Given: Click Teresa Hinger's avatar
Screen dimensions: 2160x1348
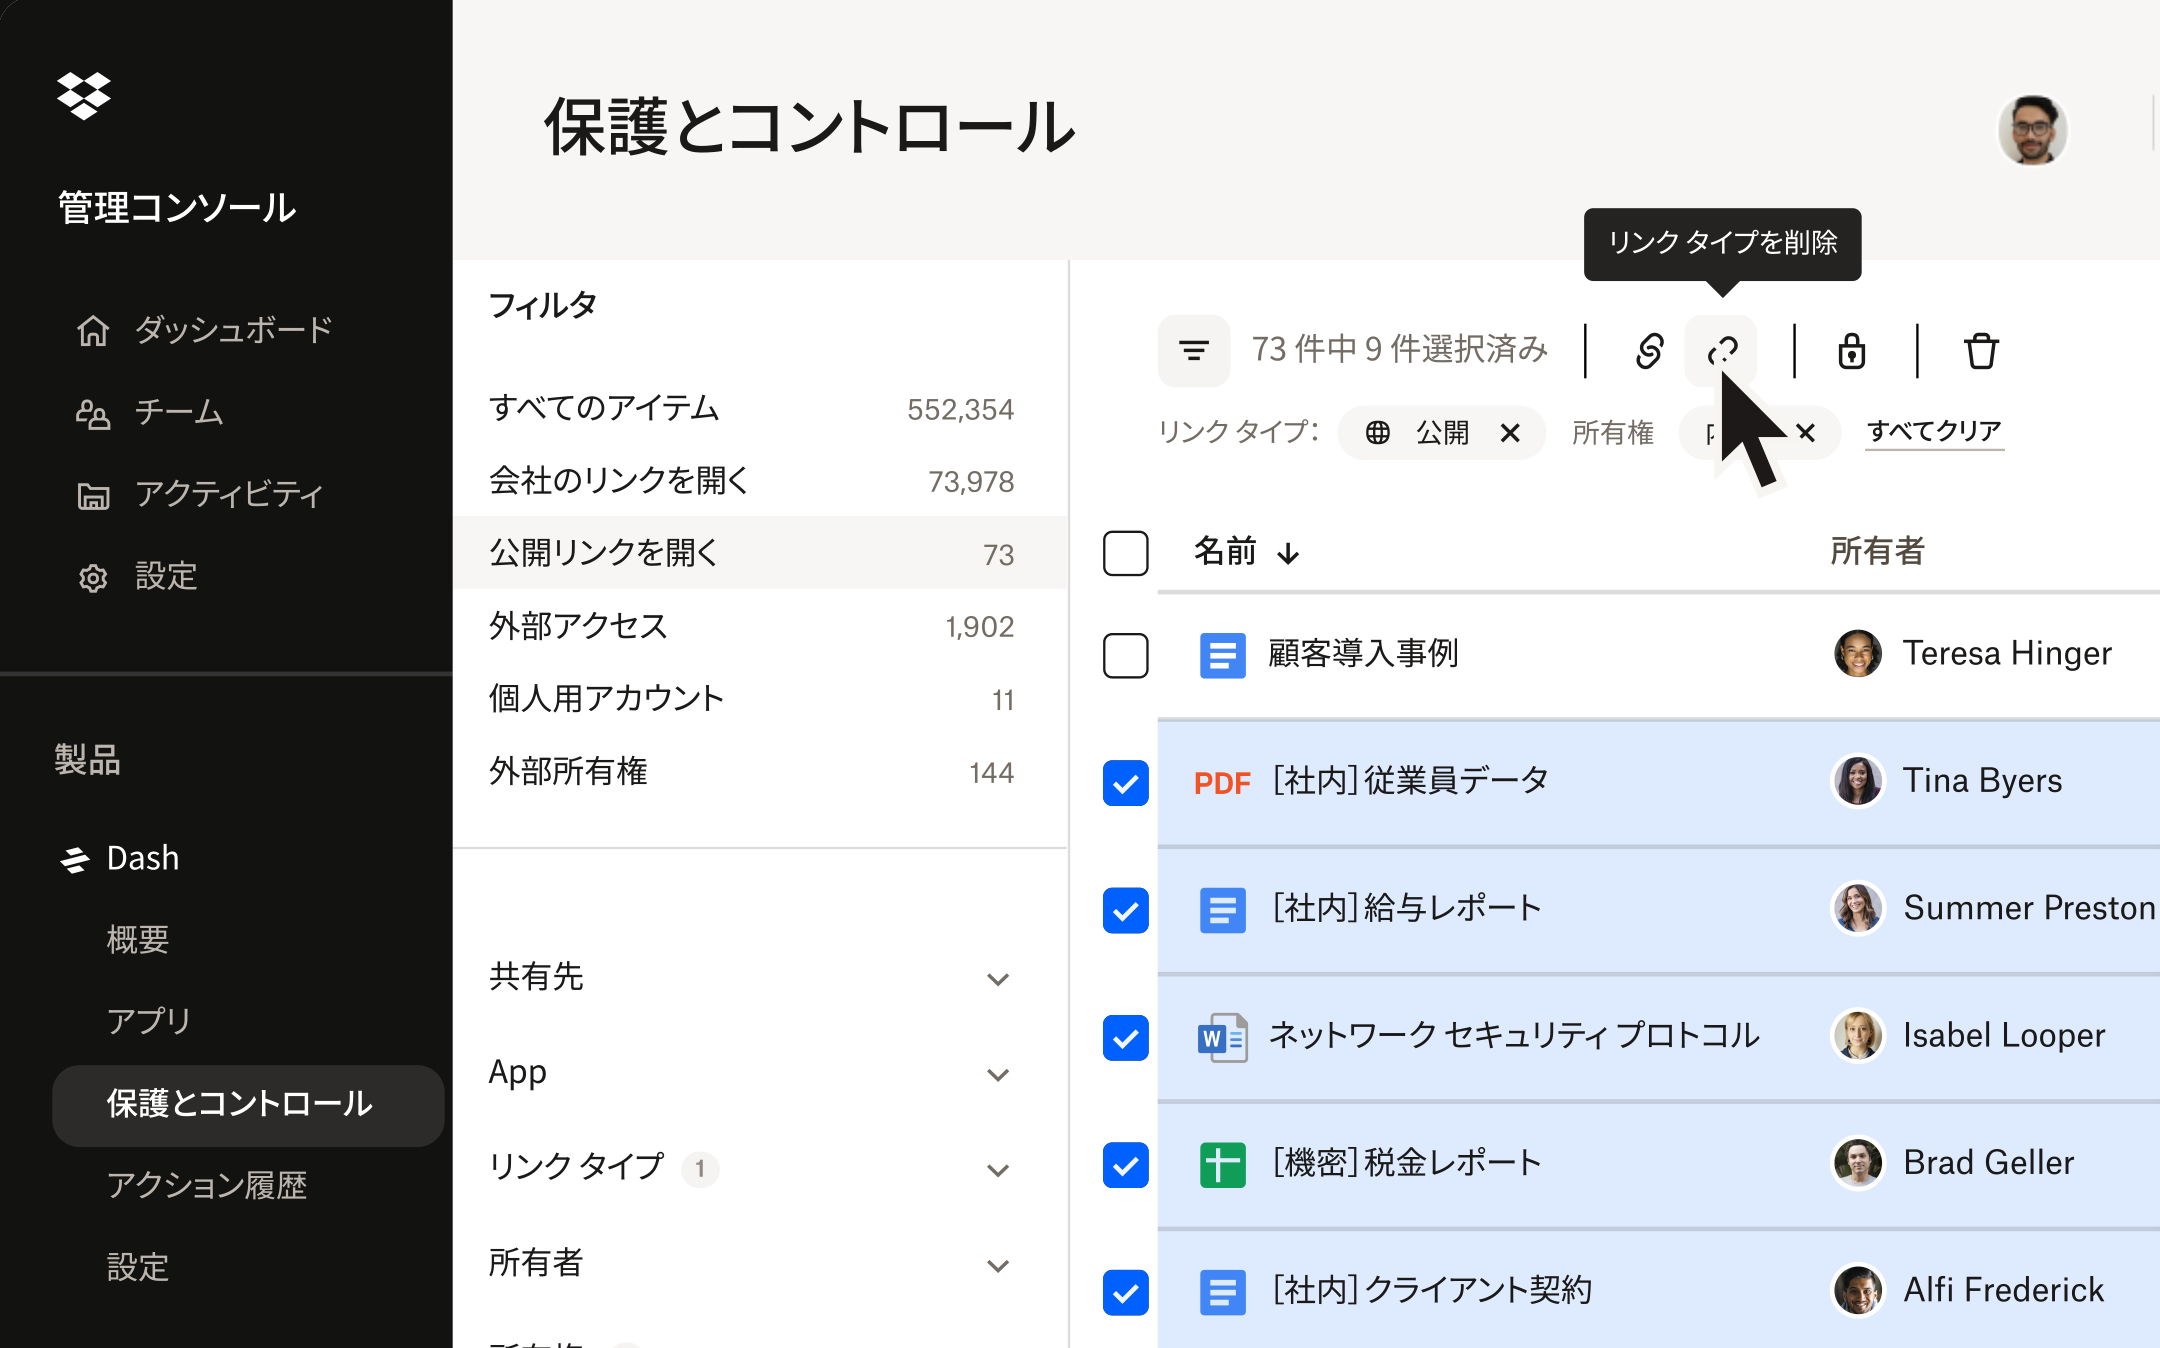Looking at the screenshot, I should (1858, 654).
